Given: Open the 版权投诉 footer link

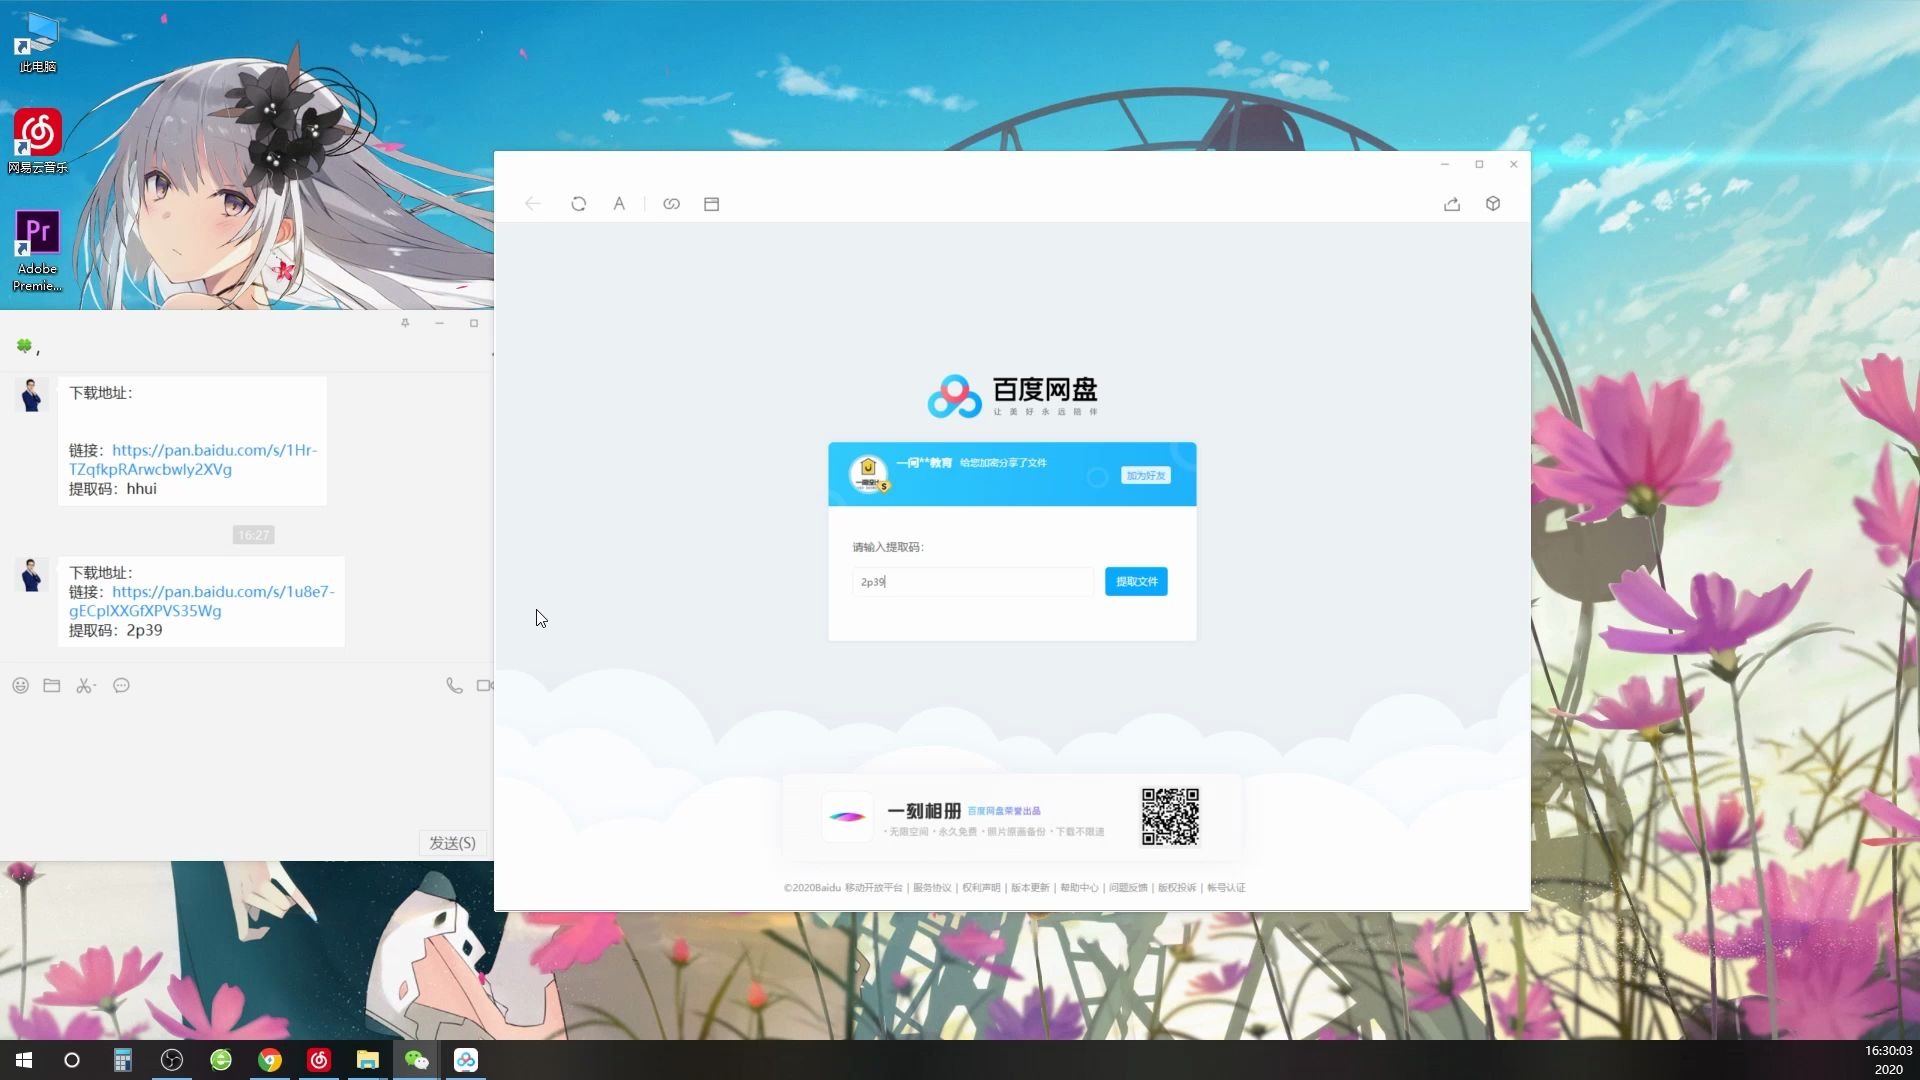Looking at the screenshot, I should (x=1177, y=887).
